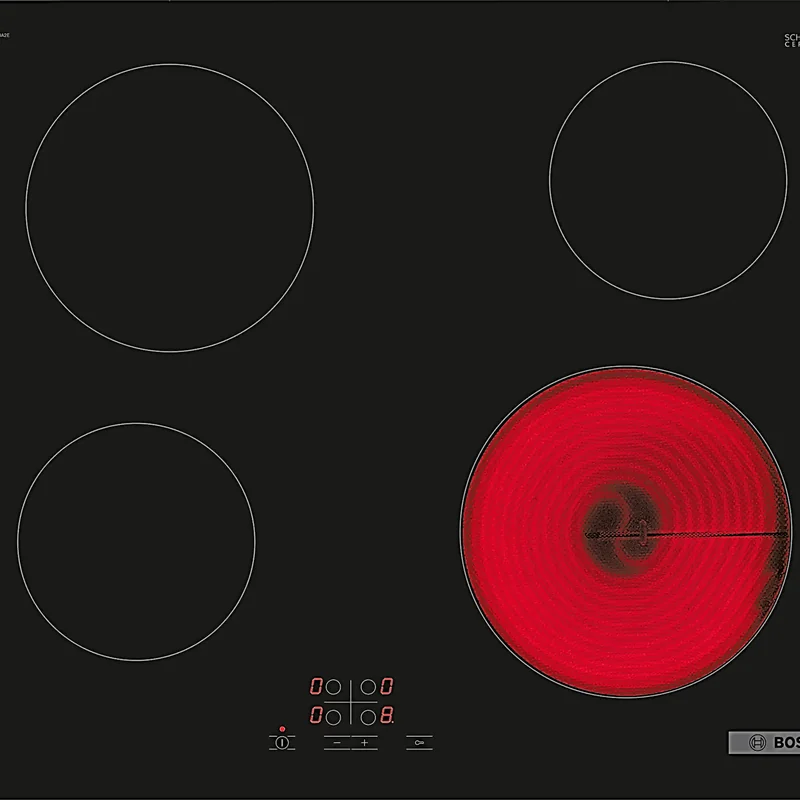Select the rear-right cooking zone circle key

pyautogui.click(x=368, y=687)
